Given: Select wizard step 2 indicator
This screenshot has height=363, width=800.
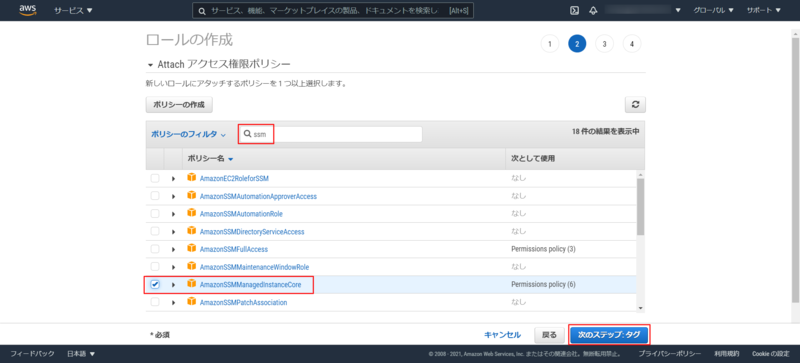Looking at the screenshot, I should 577,44.
